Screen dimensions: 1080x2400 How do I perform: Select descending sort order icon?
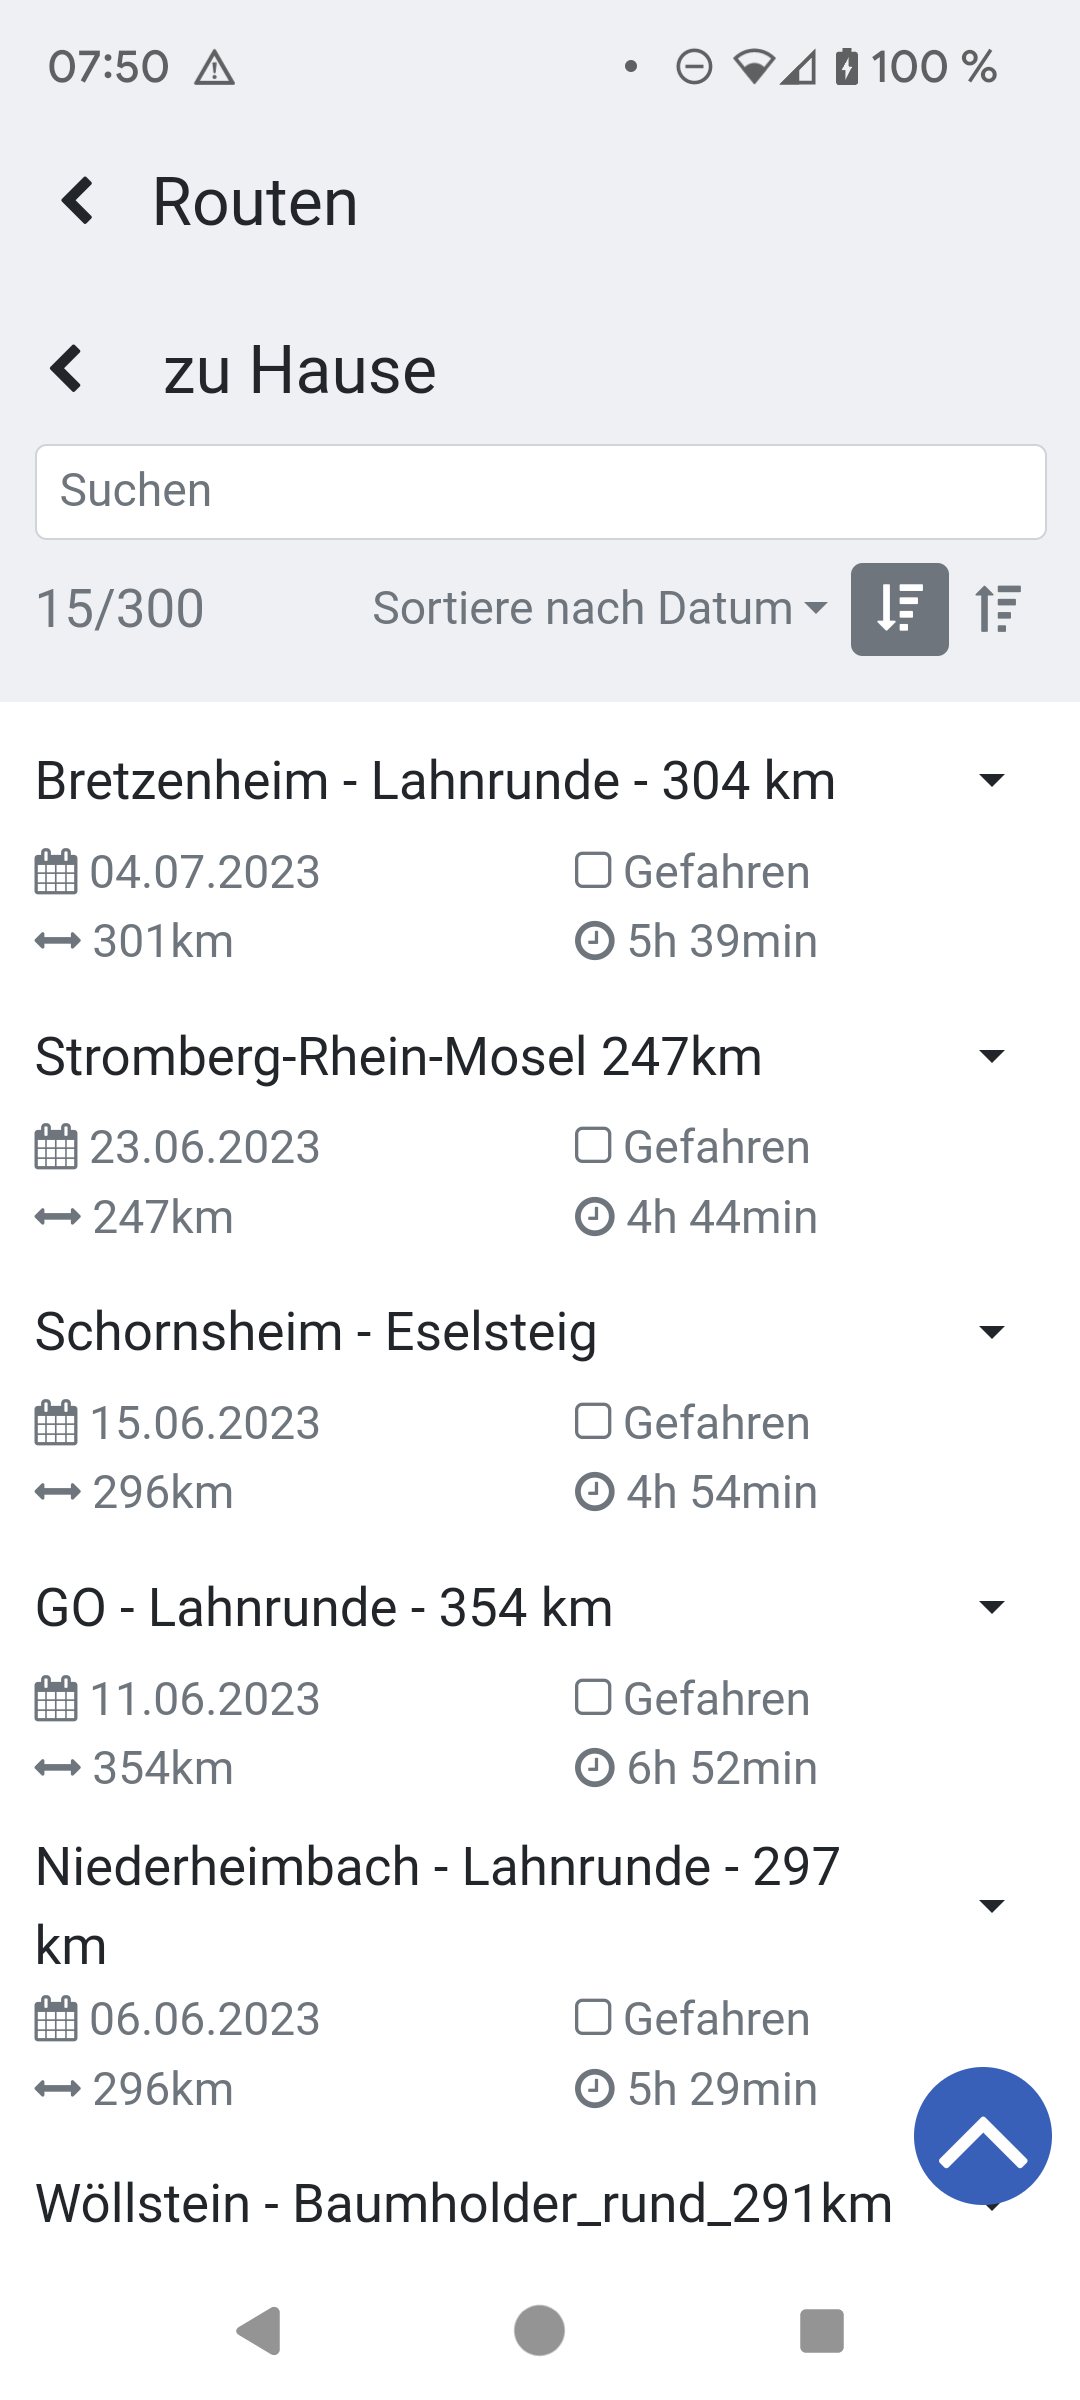[899, 609]
